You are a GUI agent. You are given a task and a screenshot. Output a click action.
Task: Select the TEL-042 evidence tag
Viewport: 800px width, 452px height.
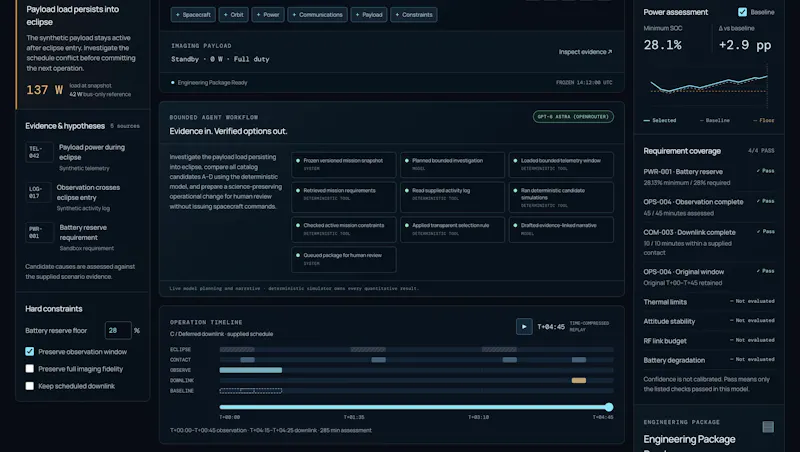tap(39, 152)
